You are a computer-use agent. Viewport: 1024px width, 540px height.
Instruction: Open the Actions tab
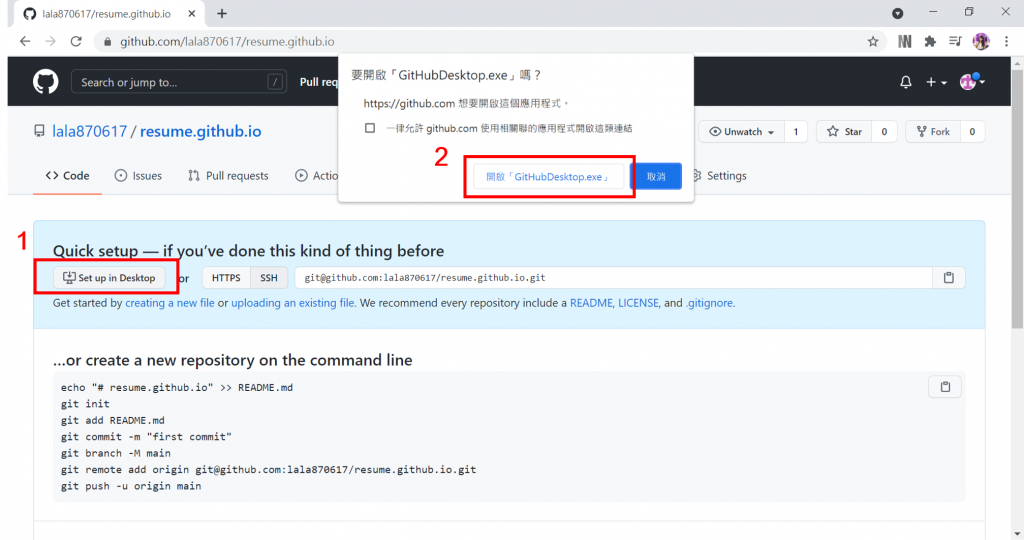point(316,176)
